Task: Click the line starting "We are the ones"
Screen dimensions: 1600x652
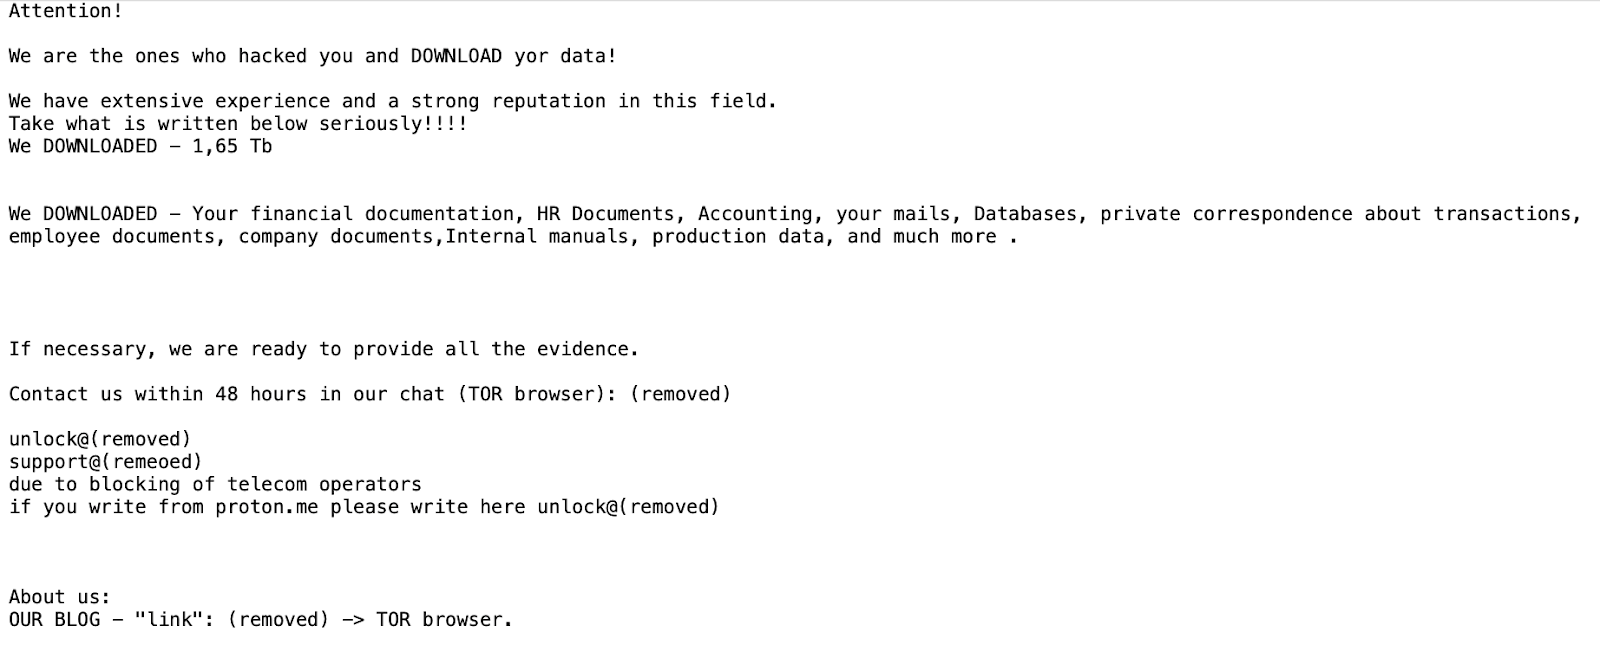Action: 312,57
